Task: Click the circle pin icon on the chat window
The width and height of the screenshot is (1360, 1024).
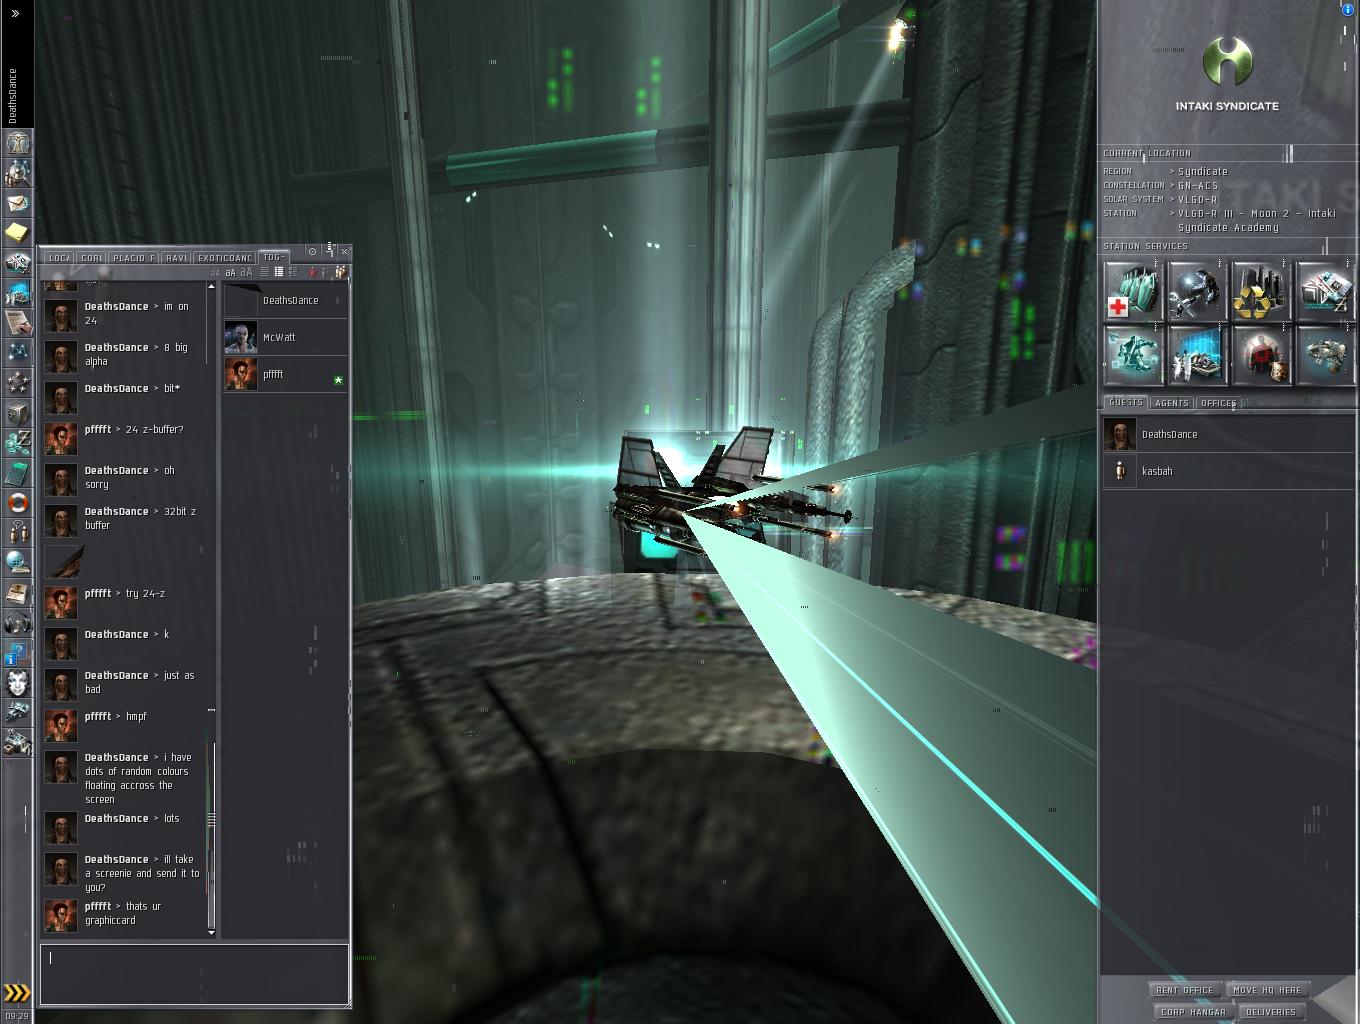Action: [312, 251]
